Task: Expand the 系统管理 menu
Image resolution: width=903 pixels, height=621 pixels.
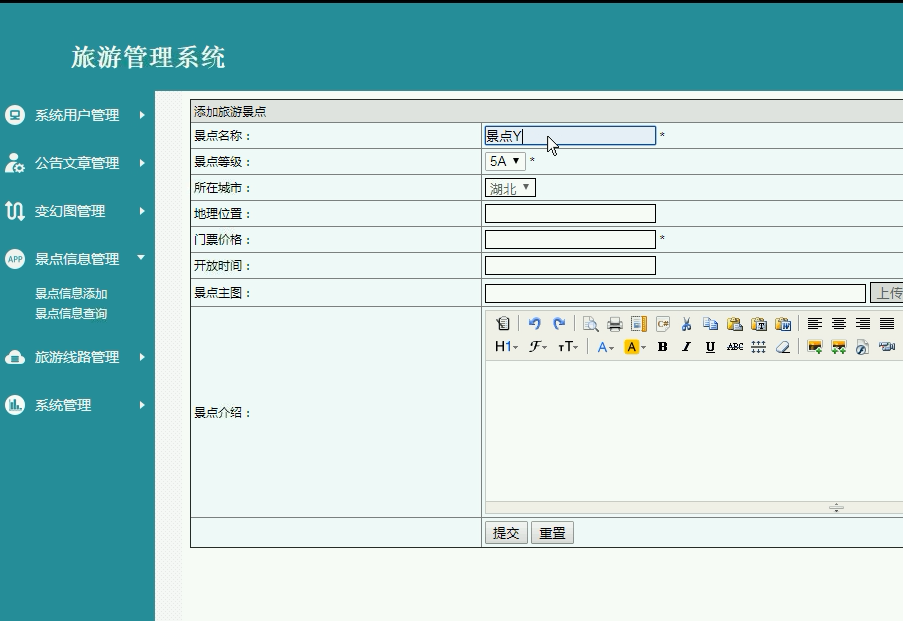Action: 77,405
